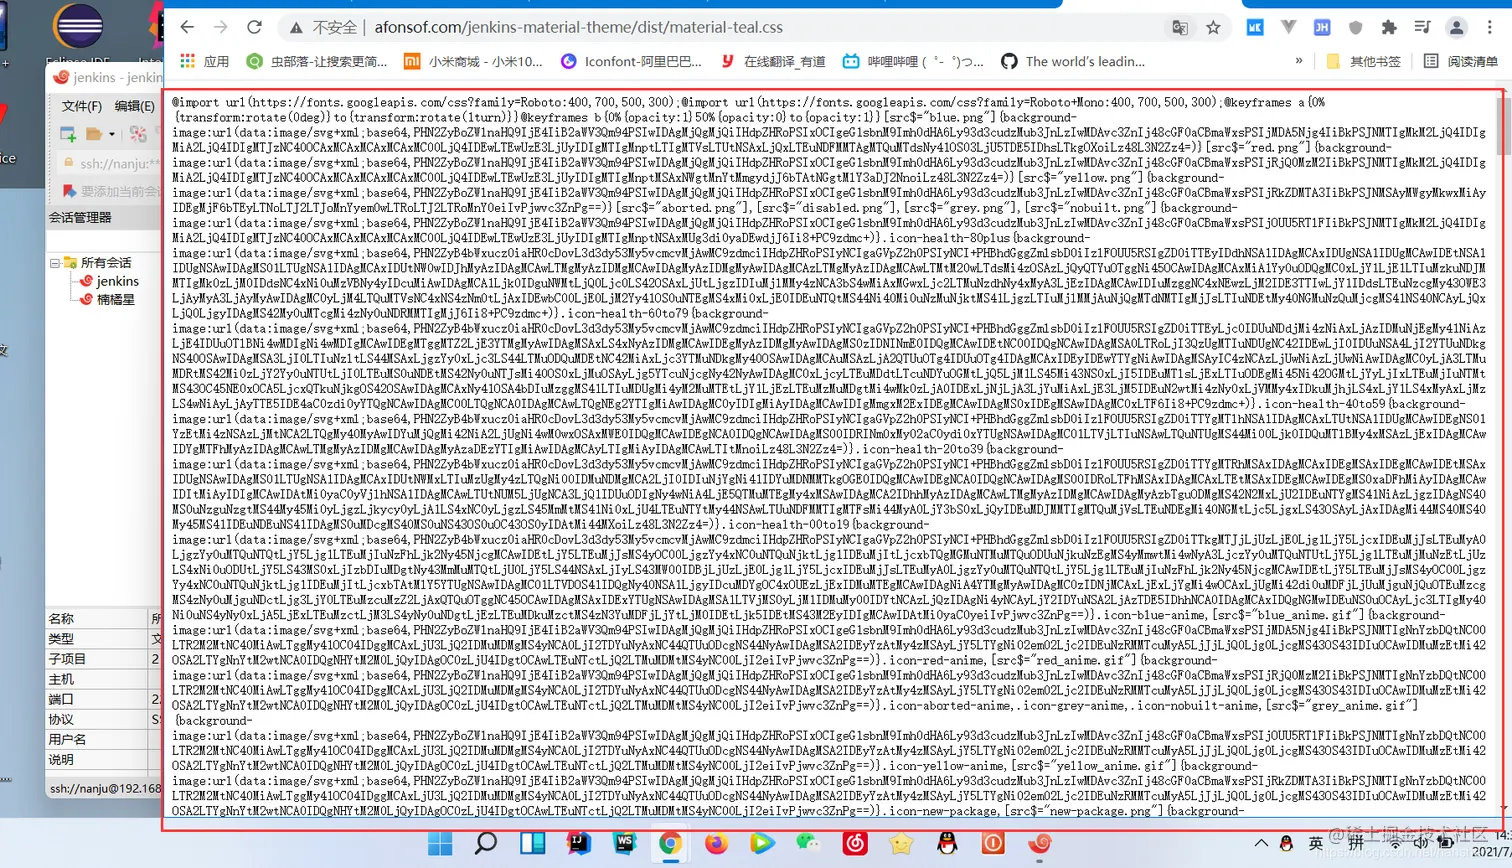The height and width of the screenshot is (868, 1512).
Task: Click the 说明 property row
Action: [x=104, y=759]
